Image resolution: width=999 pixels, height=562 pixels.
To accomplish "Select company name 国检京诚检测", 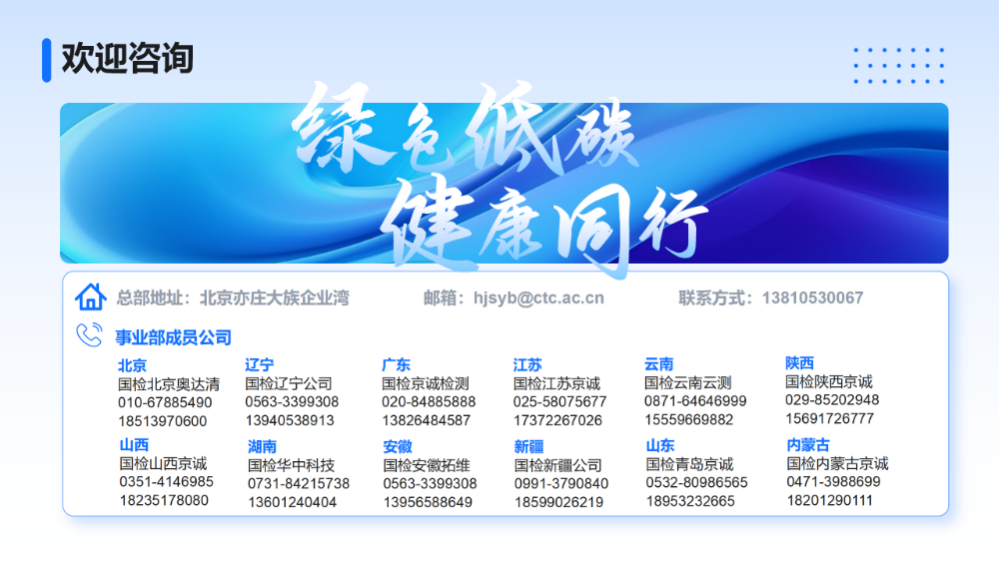I will pyautogui.click(x=426, y=384).
